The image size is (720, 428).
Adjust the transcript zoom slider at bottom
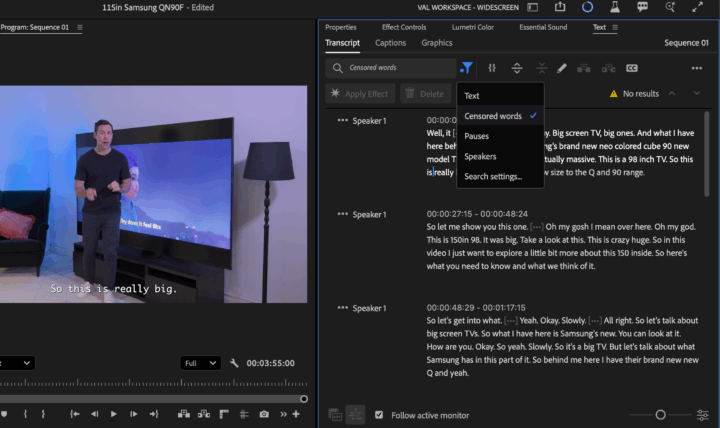(x=660, y=415)
